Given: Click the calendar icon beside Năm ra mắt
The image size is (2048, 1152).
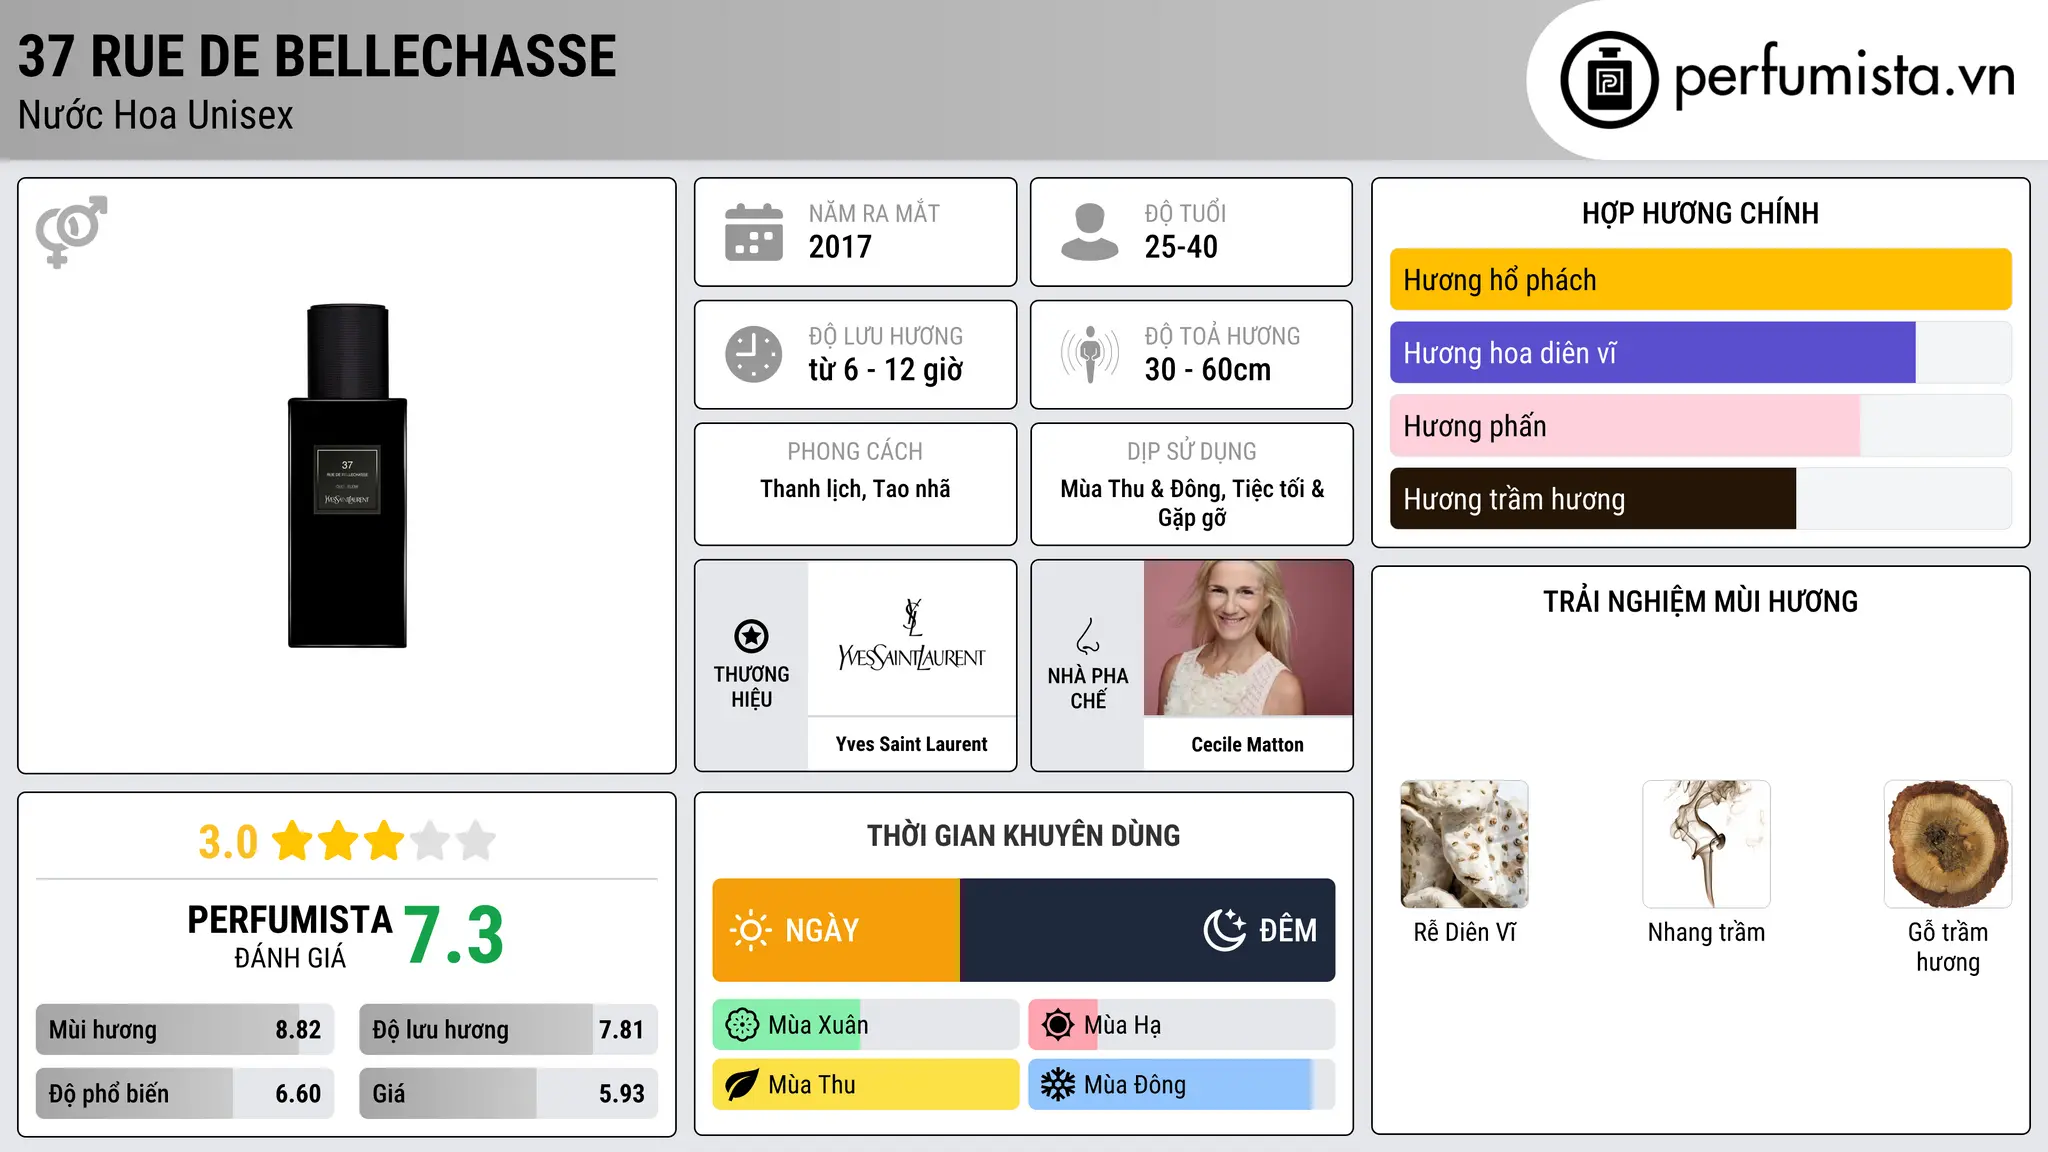Looking at the screenshot, I should (x=754, y=232).
